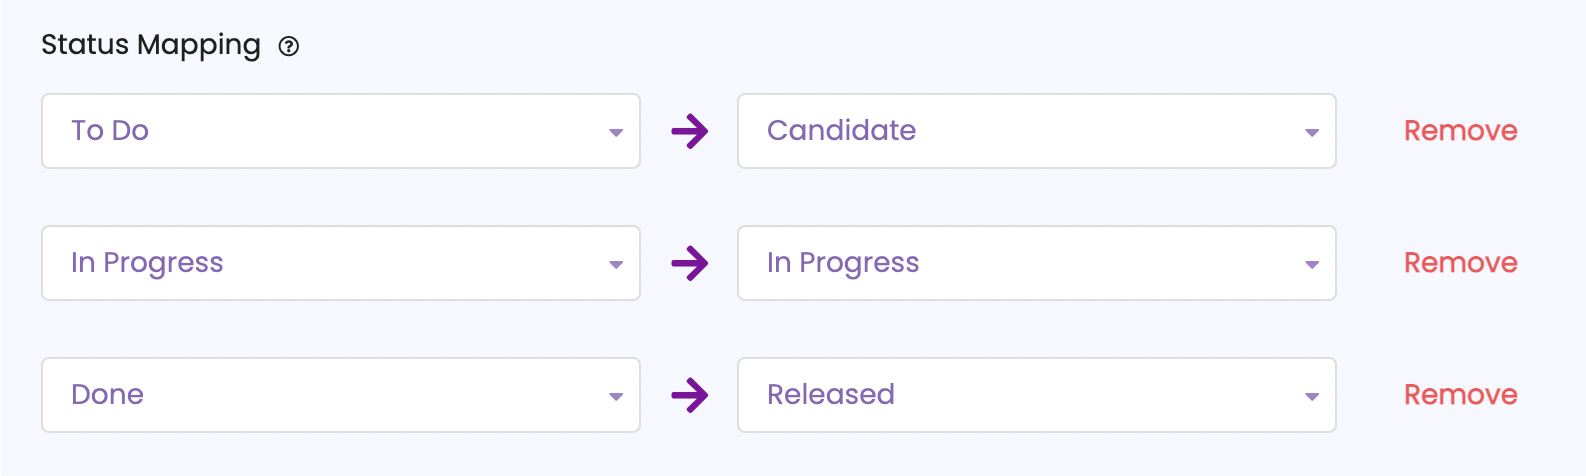Open the right In Progress dropdown

(x=1037, y=263)
